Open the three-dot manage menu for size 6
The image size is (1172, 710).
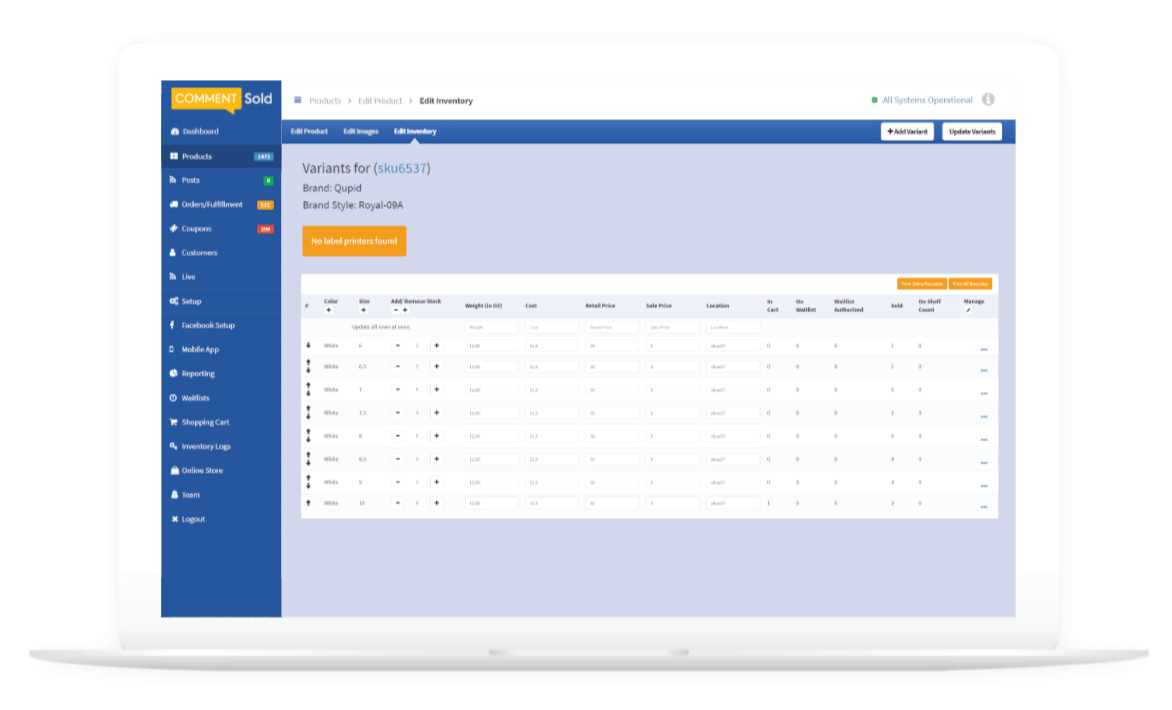click(984, 349)
